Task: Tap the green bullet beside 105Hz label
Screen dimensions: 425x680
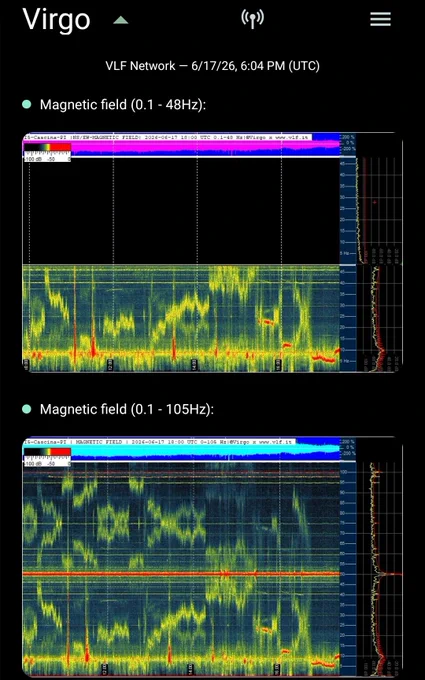Action: tap(27, 409)
